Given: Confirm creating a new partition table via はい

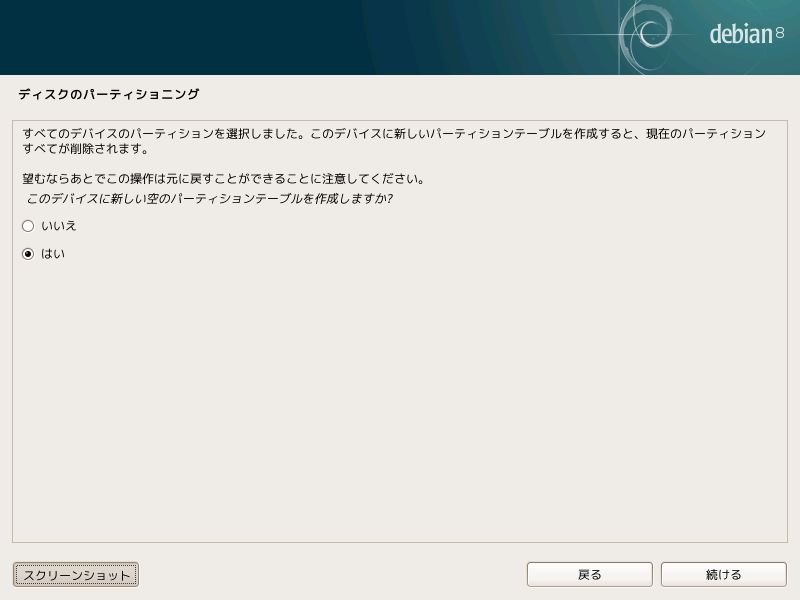Looking at the screenshot, I should 27,254.
